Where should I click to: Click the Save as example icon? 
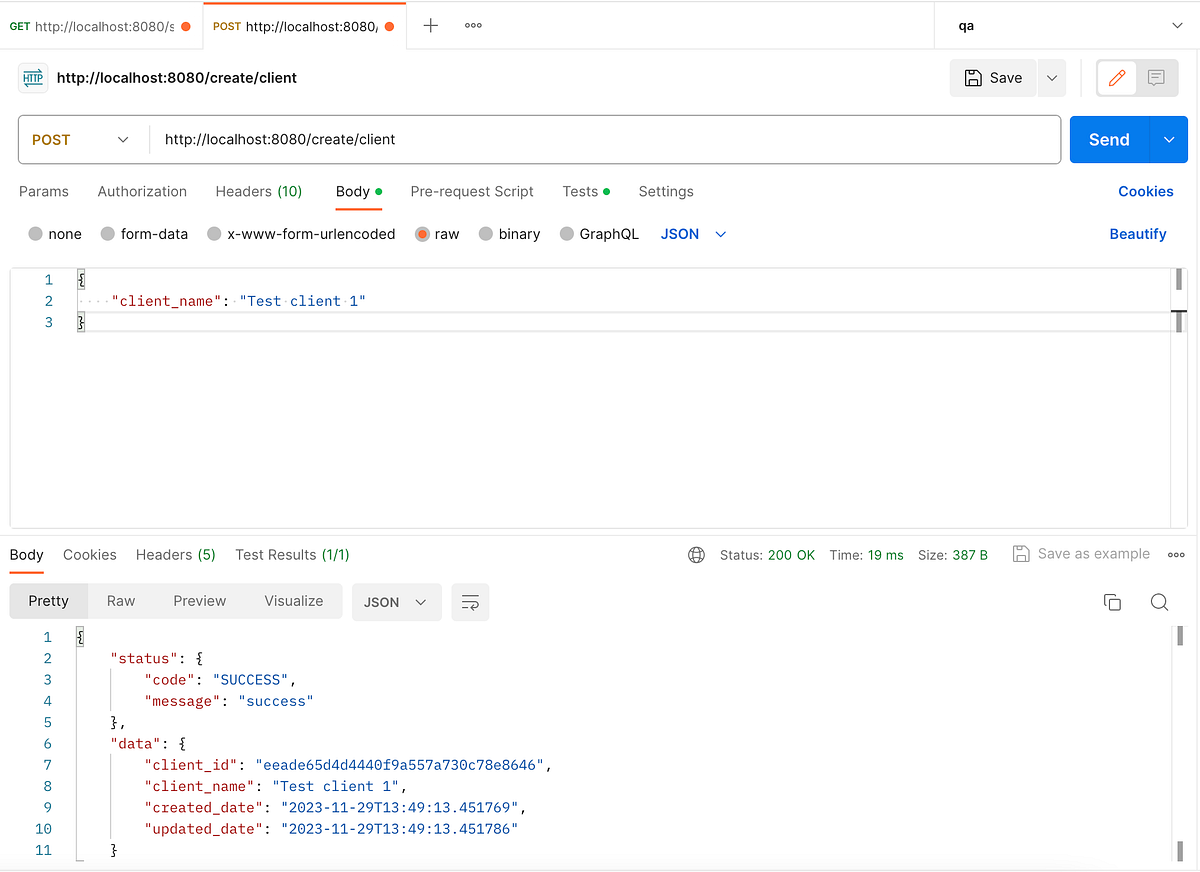coord(1021,553)
